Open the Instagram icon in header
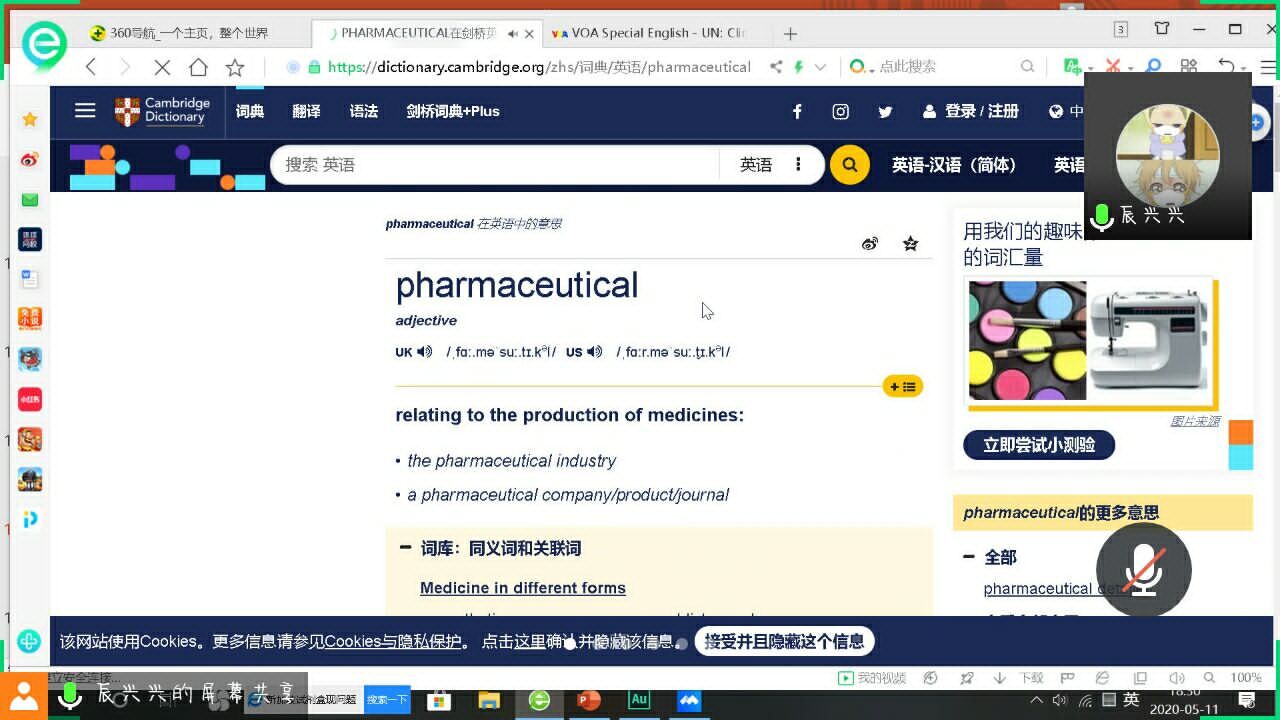 click(841, 112)
